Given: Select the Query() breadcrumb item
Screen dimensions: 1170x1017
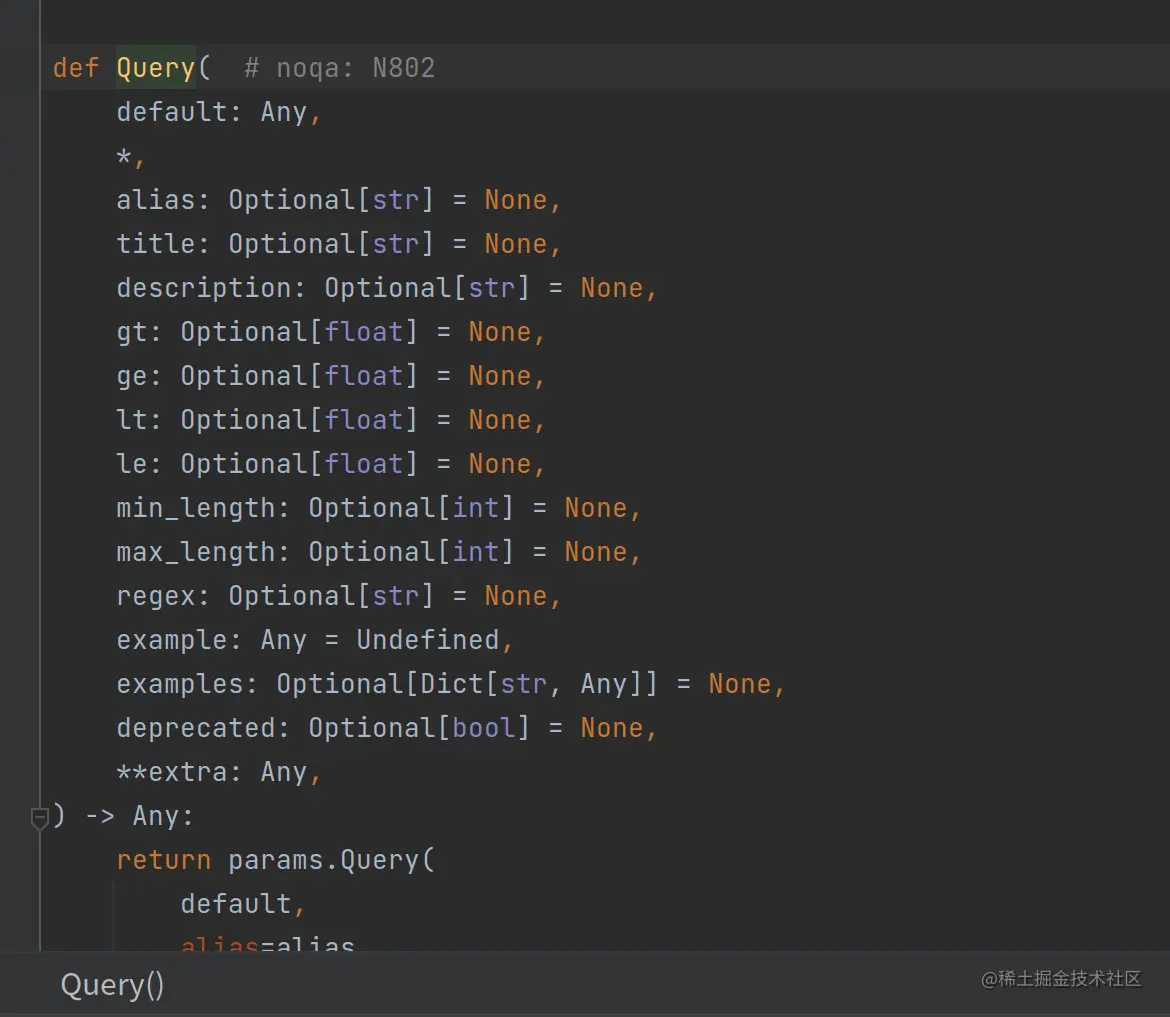Looking at the screenshot, I should pos(112,985).
